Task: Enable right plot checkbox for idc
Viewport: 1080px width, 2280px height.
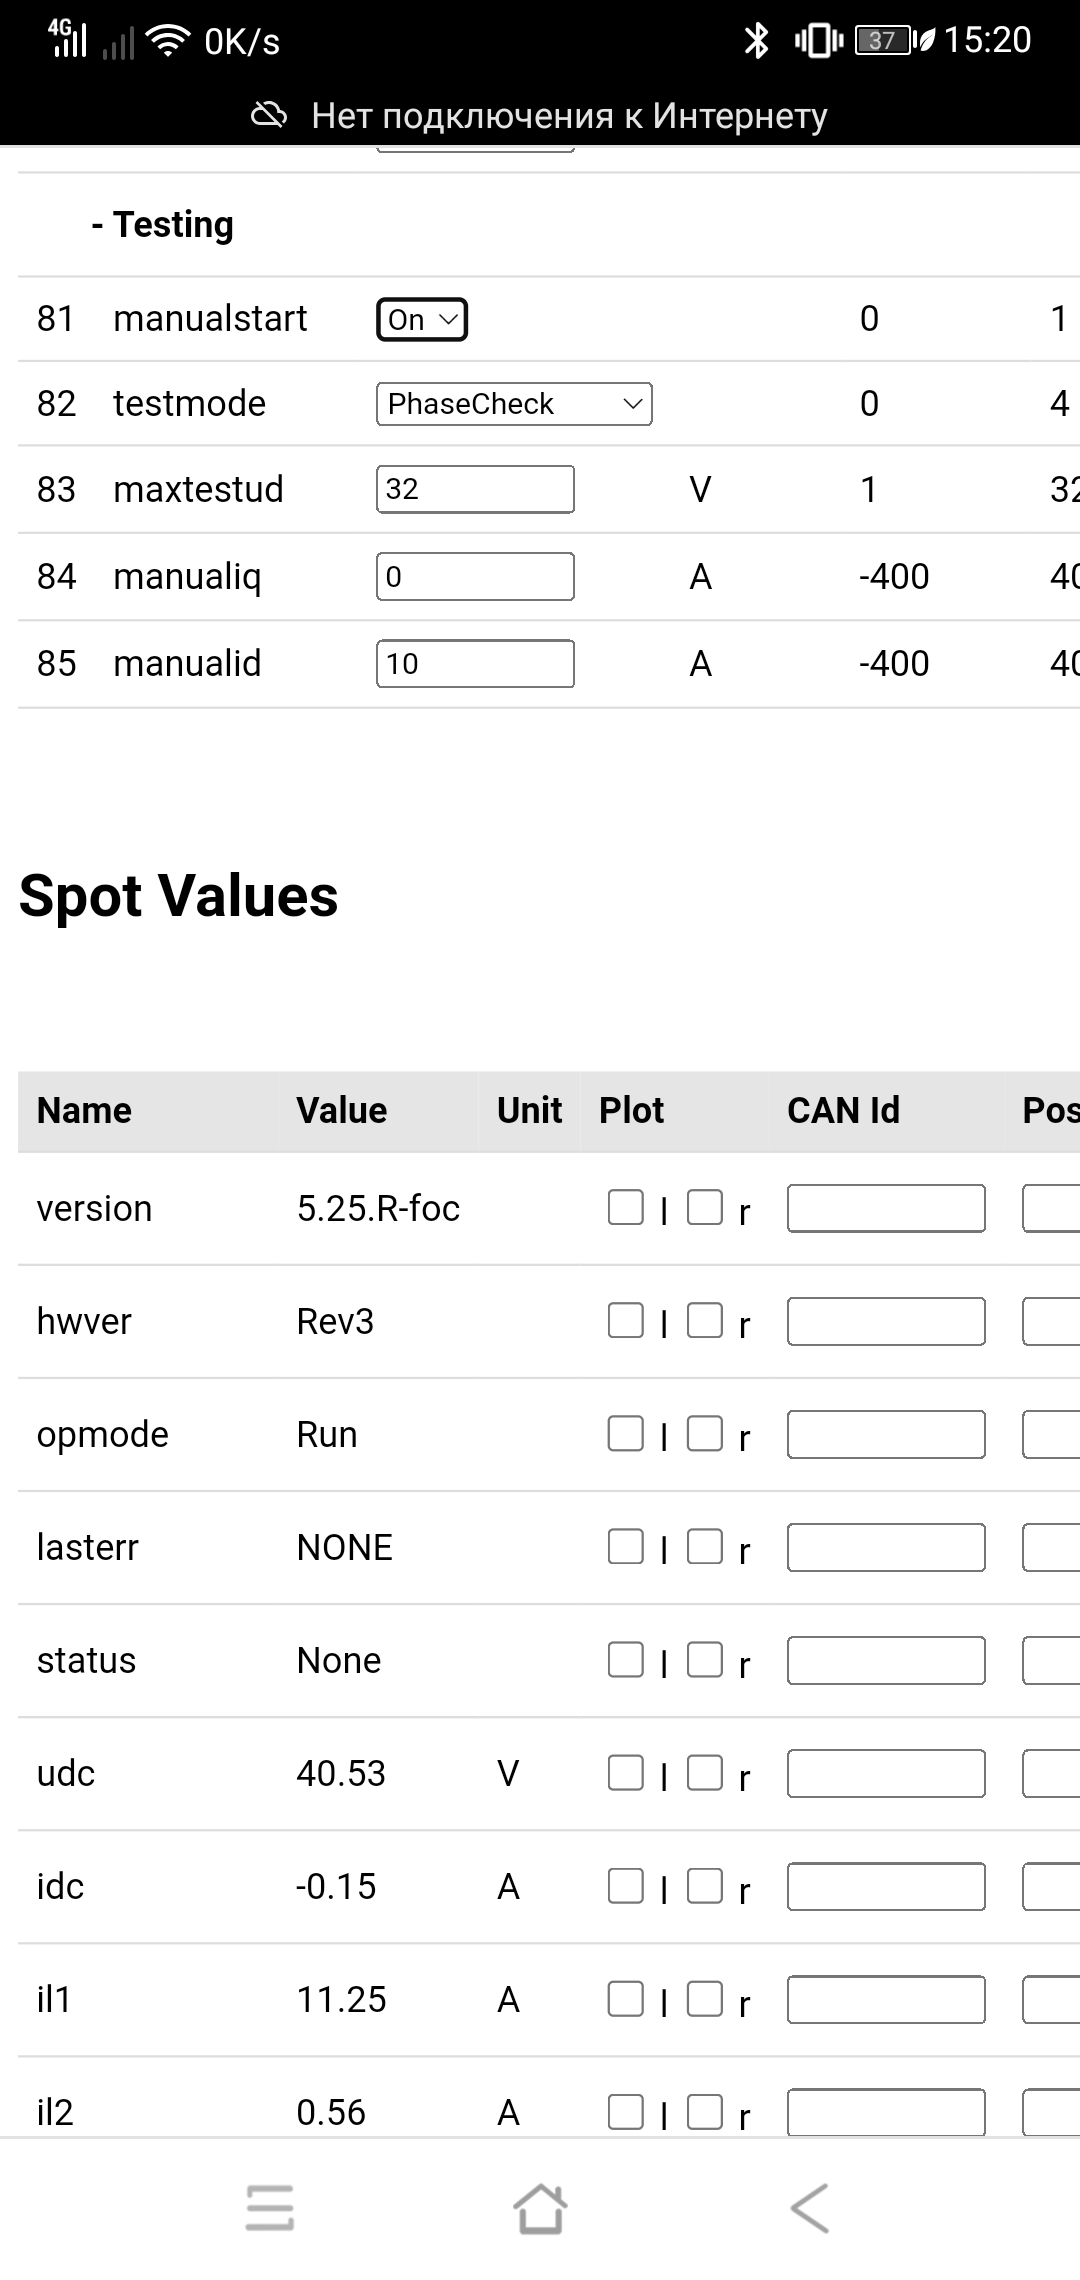Action: [705, 1886]
